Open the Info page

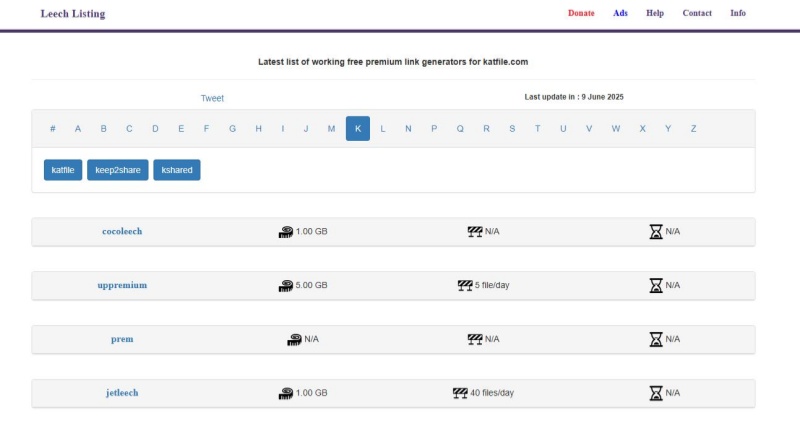pos(738,13)
